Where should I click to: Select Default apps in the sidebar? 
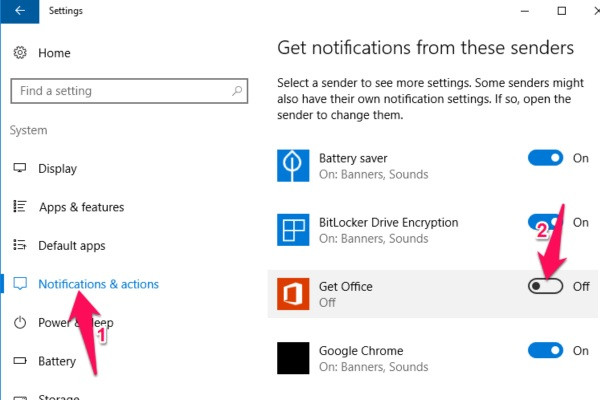click(72, 245)
